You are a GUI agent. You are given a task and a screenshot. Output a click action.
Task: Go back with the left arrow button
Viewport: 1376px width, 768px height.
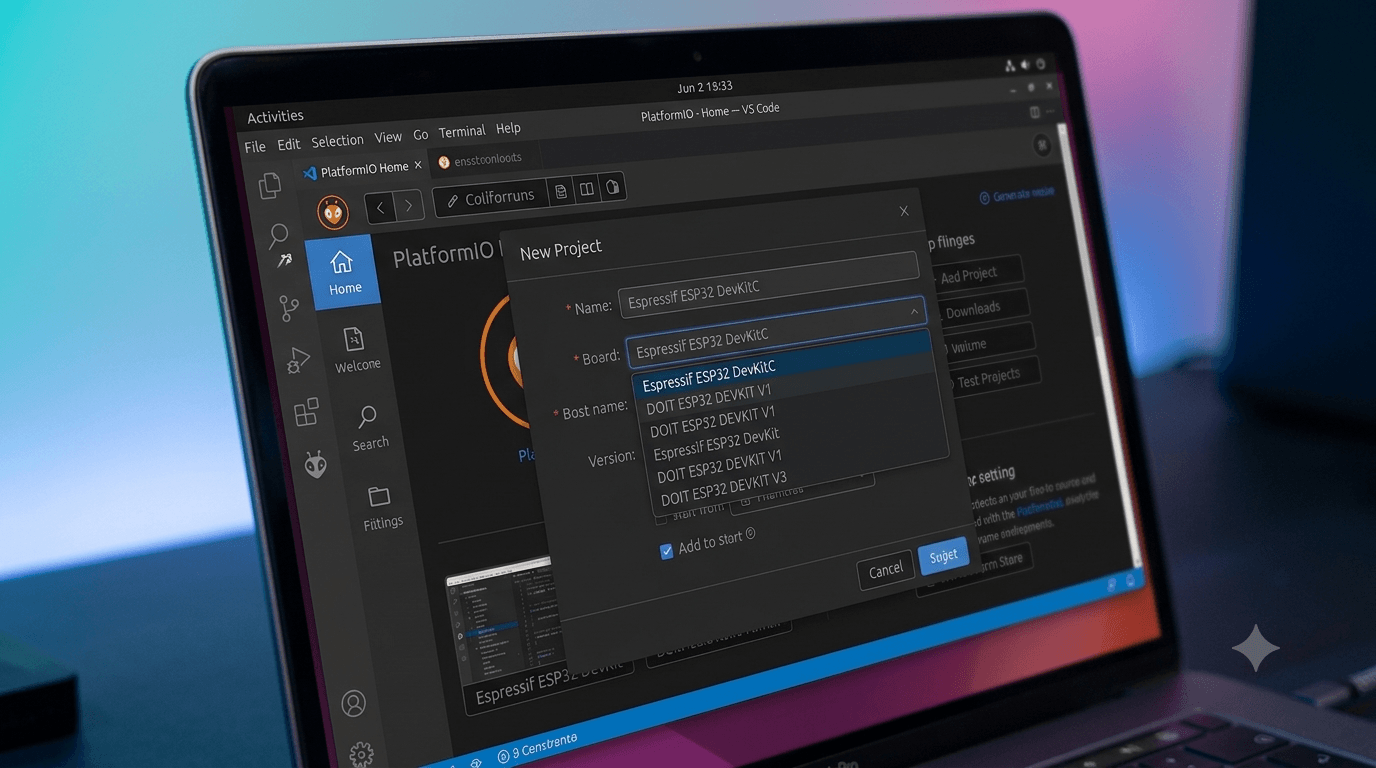coord(380,207)
